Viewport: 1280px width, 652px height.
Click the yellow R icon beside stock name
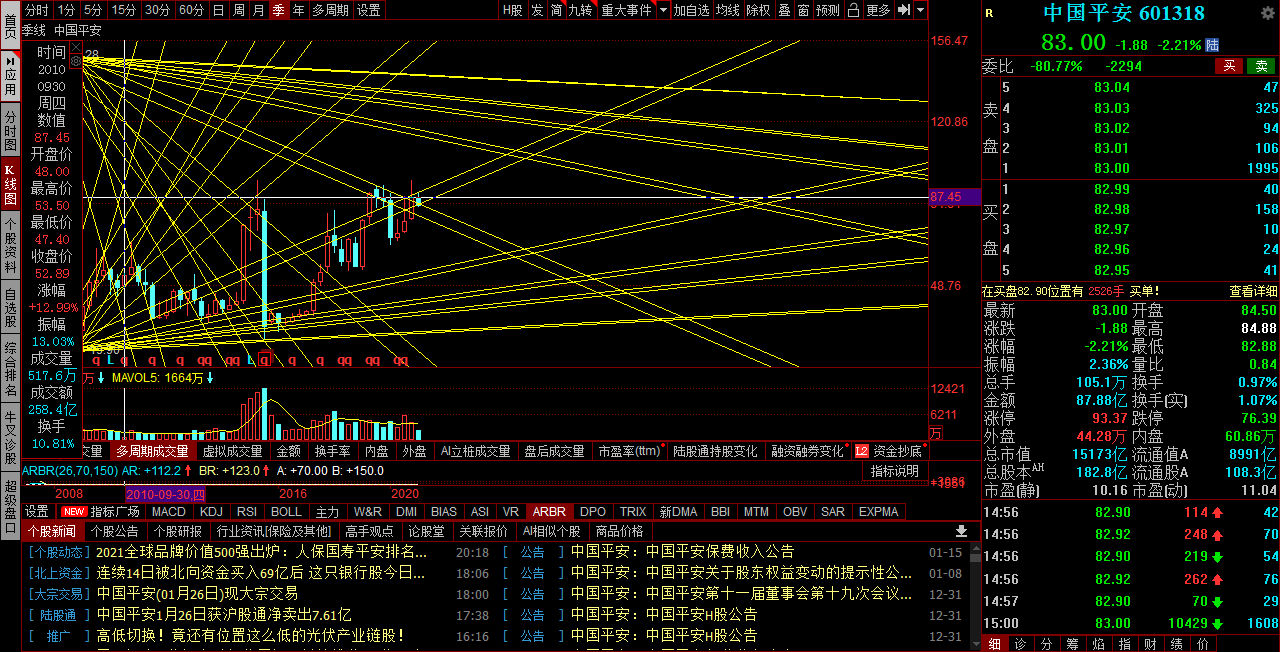click(989, 13)
